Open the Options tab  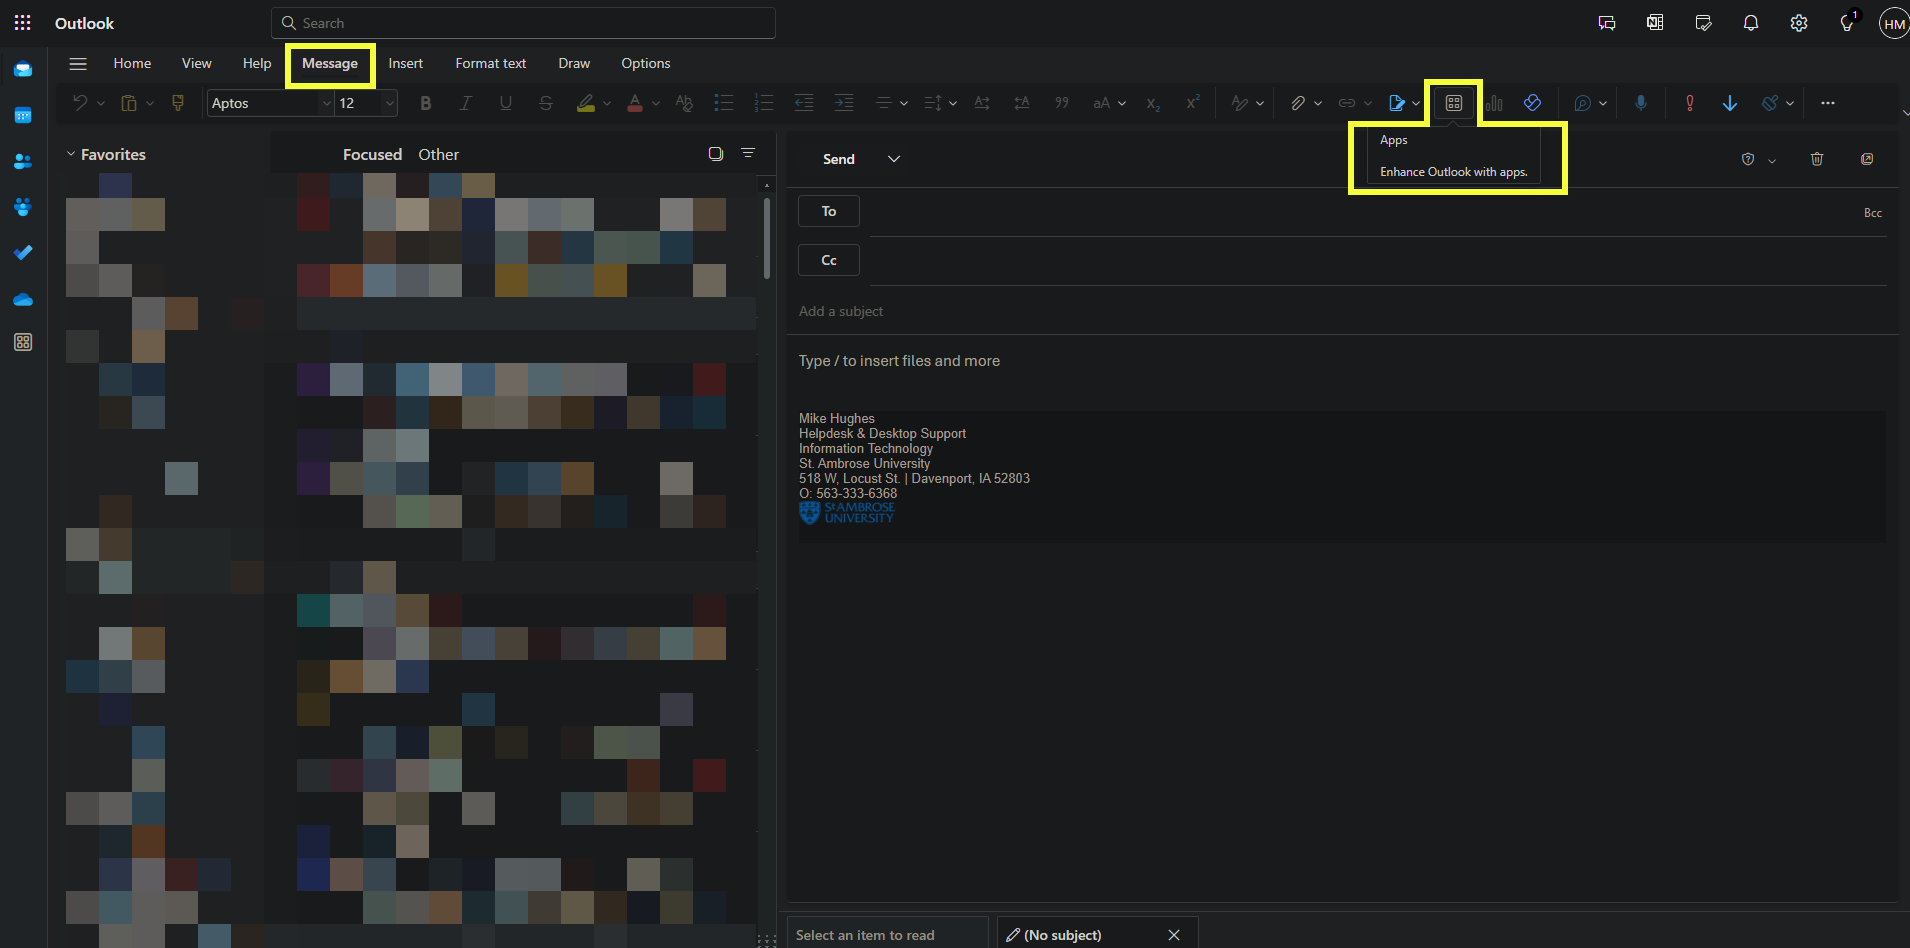645,63
